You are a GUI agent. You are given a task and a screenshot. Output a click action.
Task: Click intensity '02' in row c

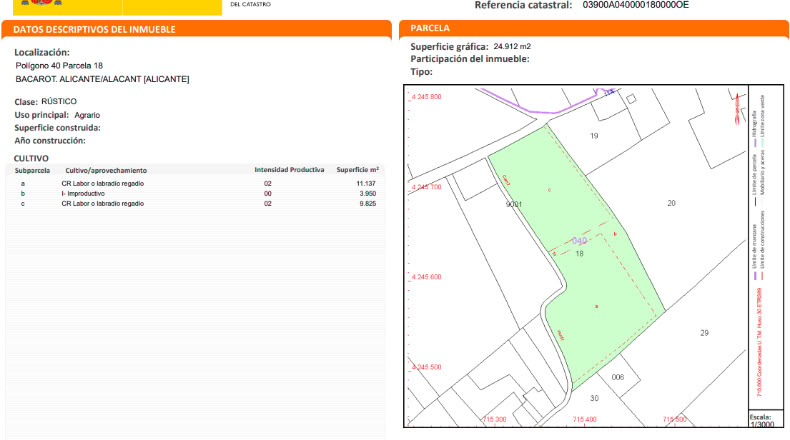tap(268, 204)
